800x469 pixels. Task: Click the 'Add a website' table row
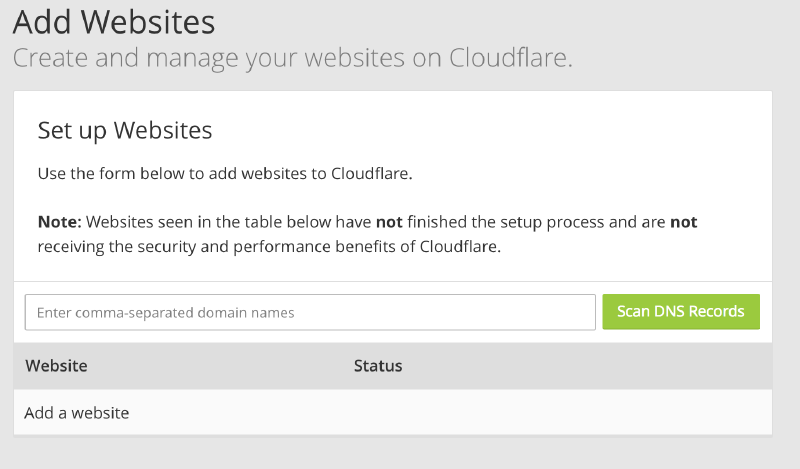pyautogui.click(x=77, y=412)
